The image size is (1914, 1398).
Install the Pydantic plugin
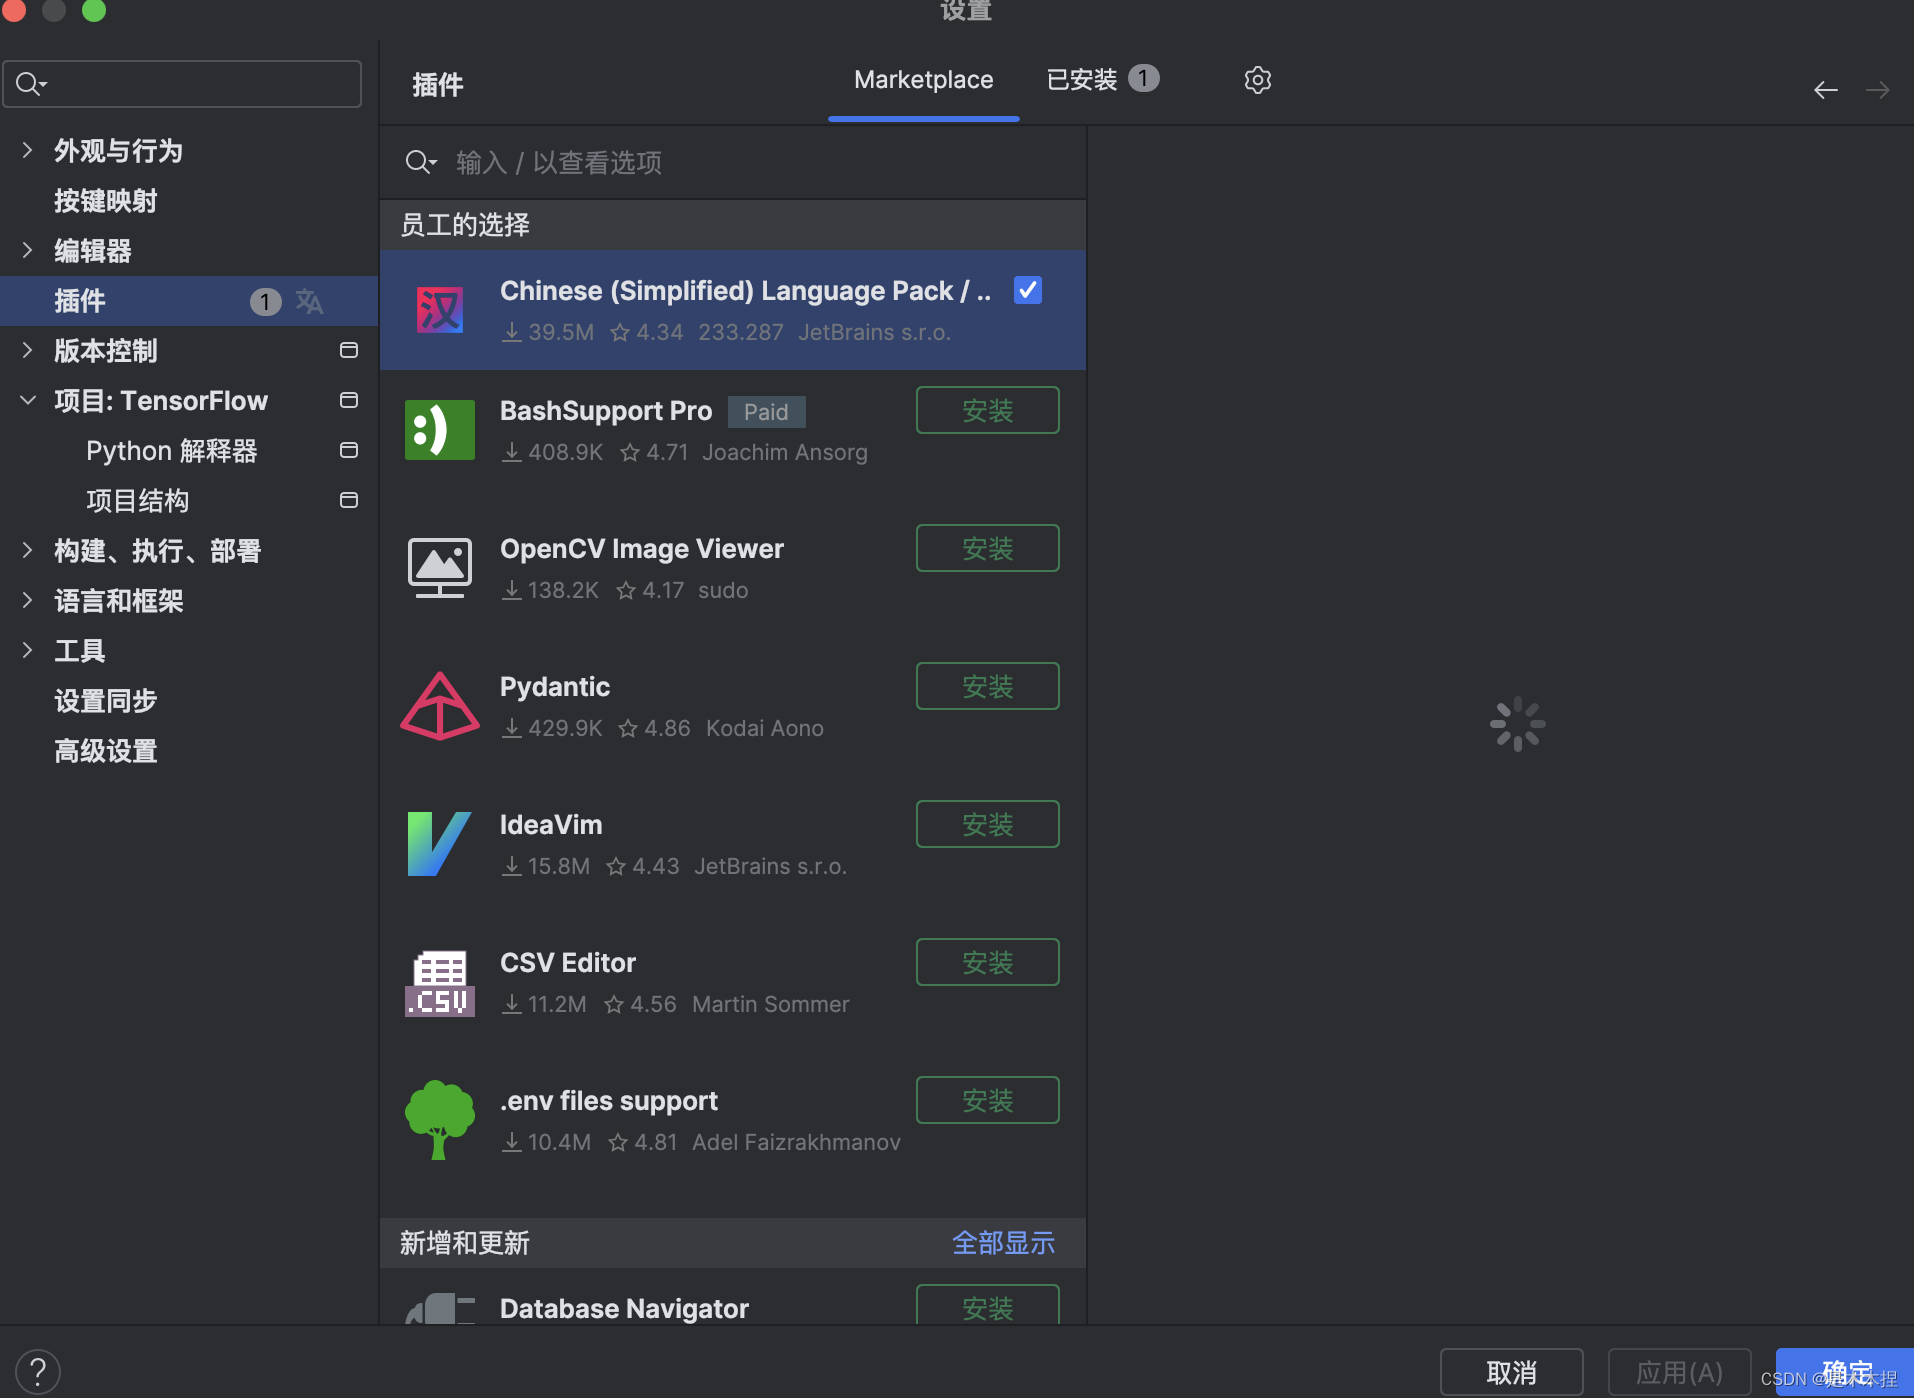click(987, 686)
